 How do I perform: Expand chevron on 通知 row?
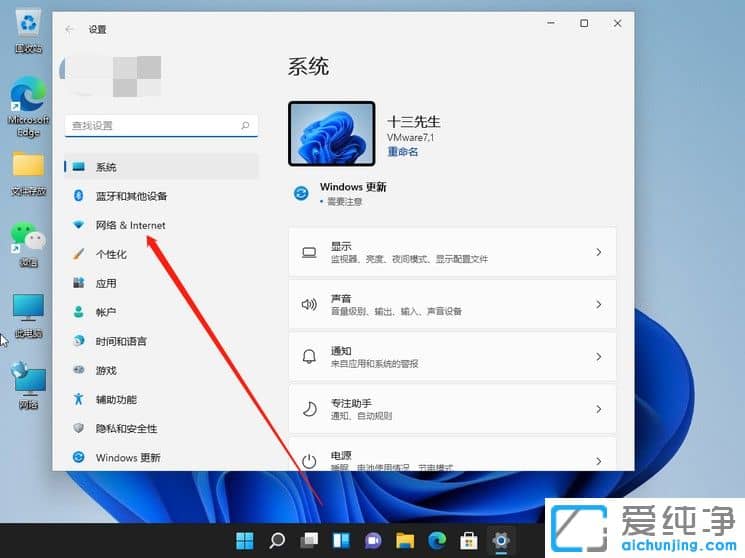tap(599, 356)
